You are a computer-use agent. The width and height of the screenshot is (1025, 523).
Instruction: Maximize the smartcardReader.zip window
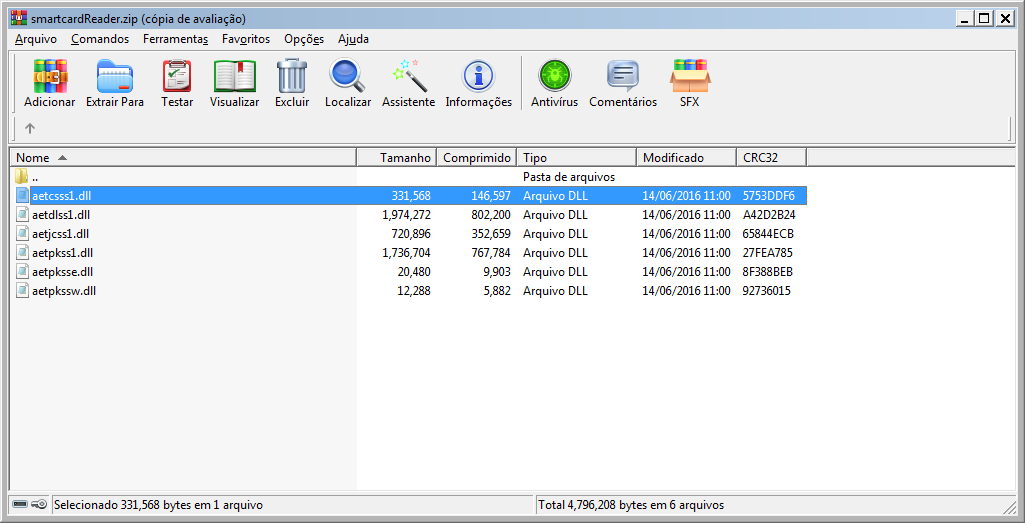coord(984,19)
